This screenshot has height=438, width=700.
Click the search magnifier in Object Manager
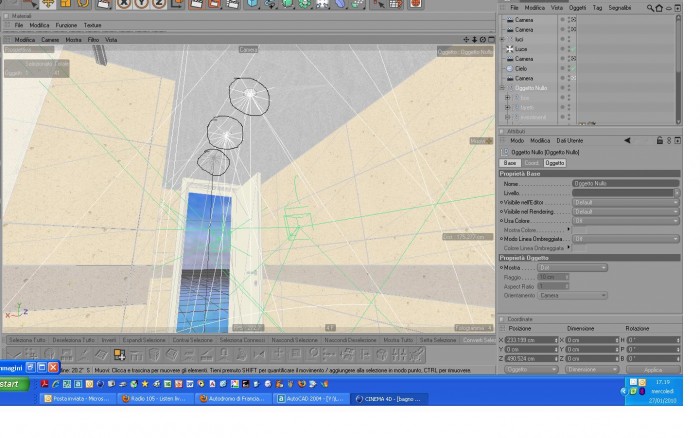point(650,8)
